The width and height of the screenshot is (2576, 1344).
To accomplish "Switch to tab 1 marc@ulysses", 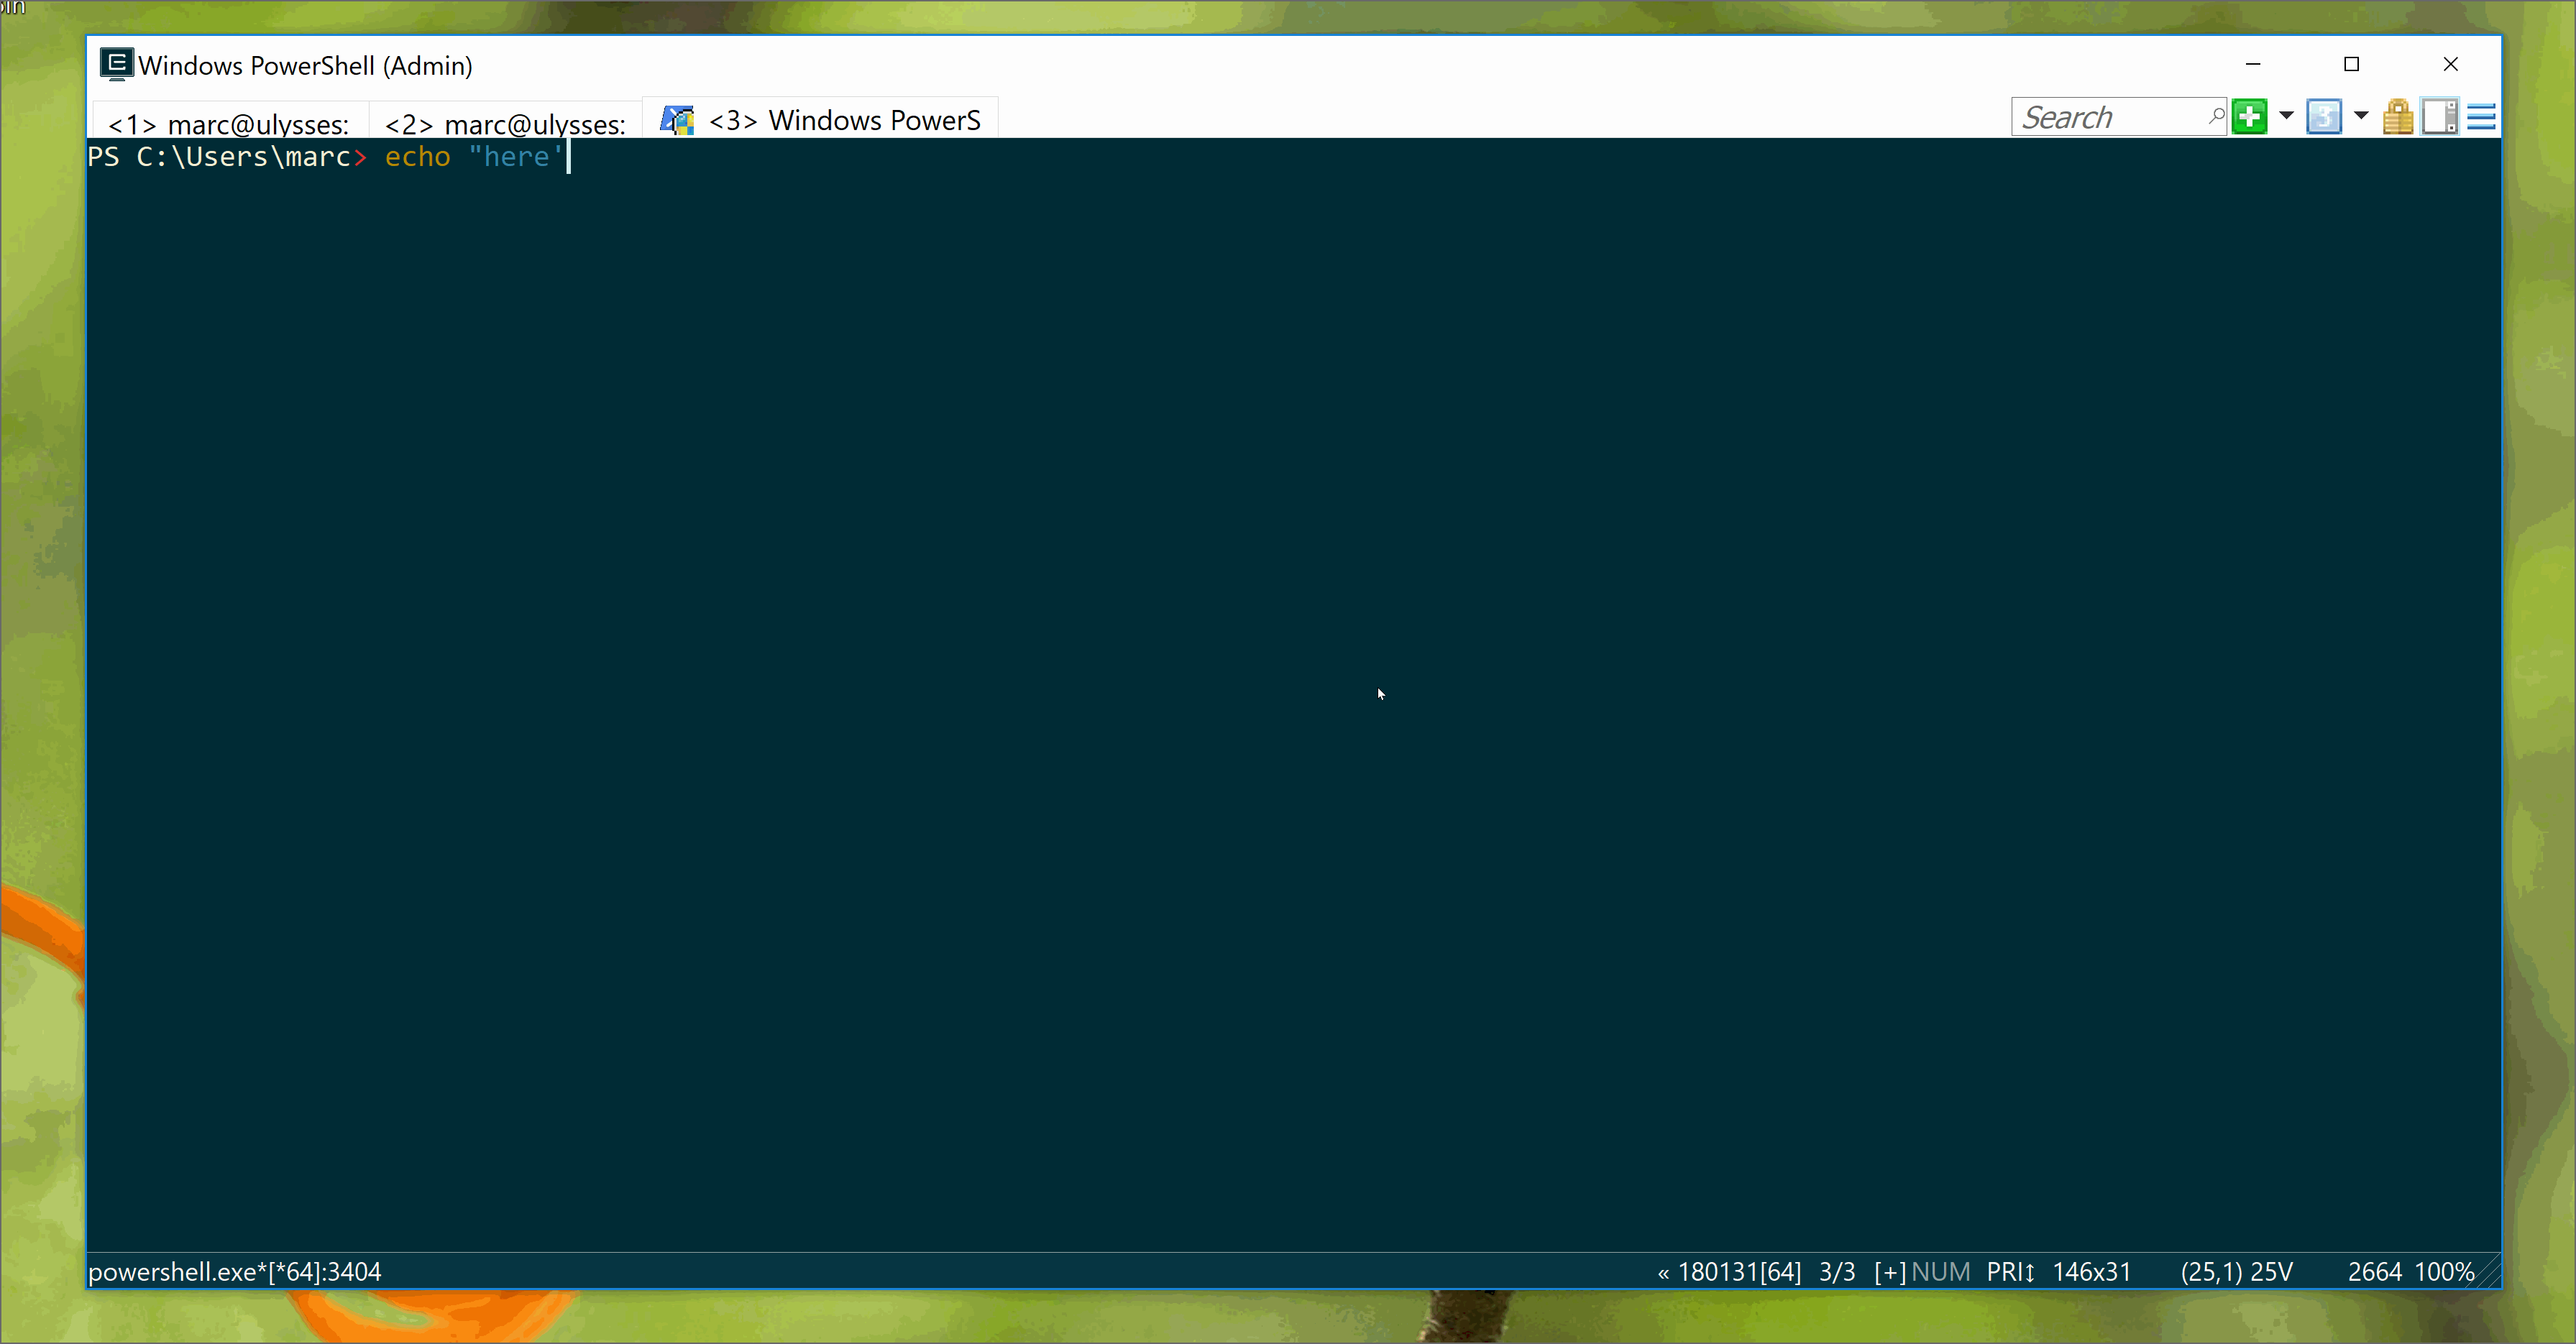I will 228,123.
